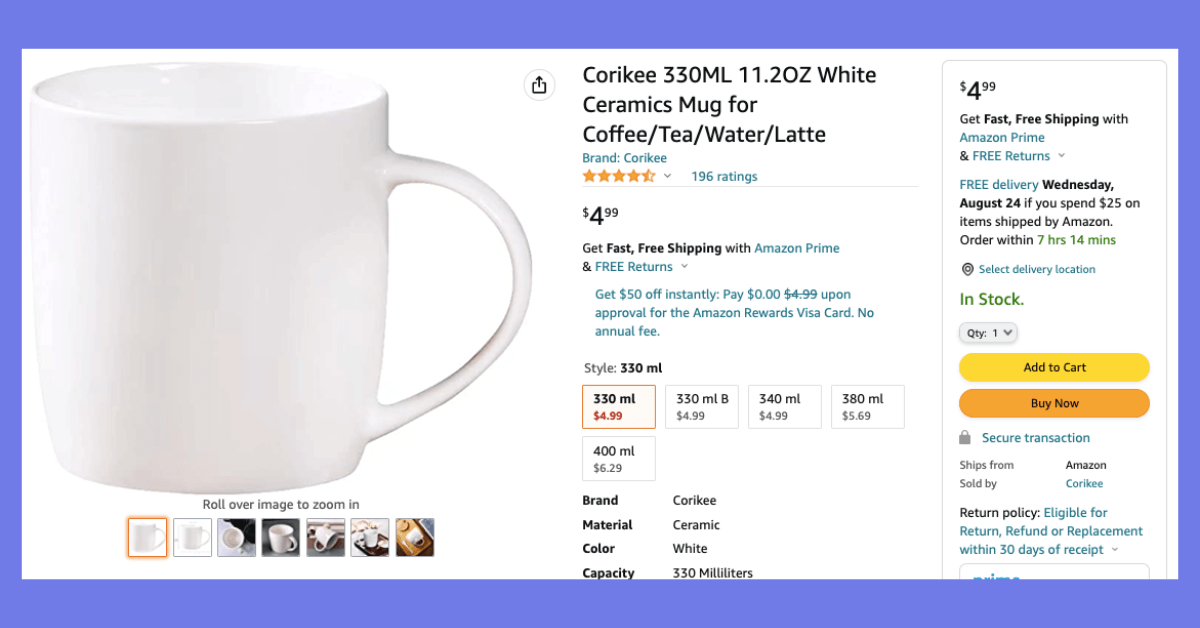The image size is (1200, 628).
Task: Expand the FREE Returns details chevron
Action: (684, 266)
